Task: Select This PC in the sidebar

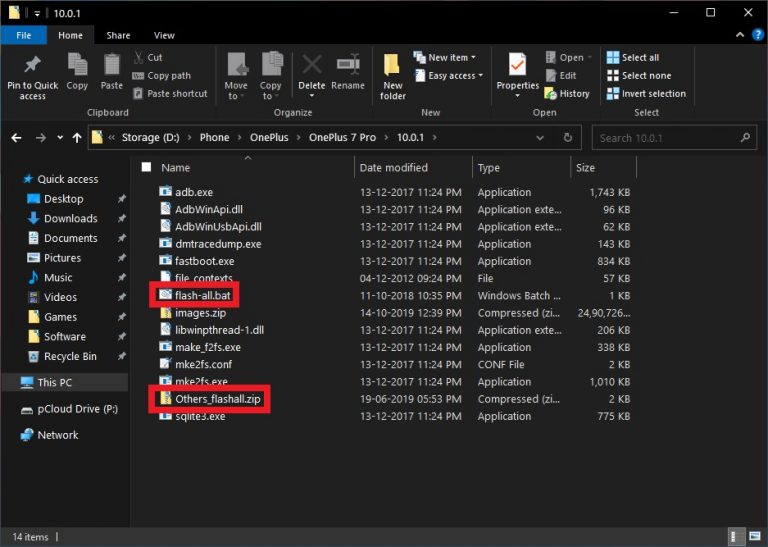Action: tap(54, 382)
